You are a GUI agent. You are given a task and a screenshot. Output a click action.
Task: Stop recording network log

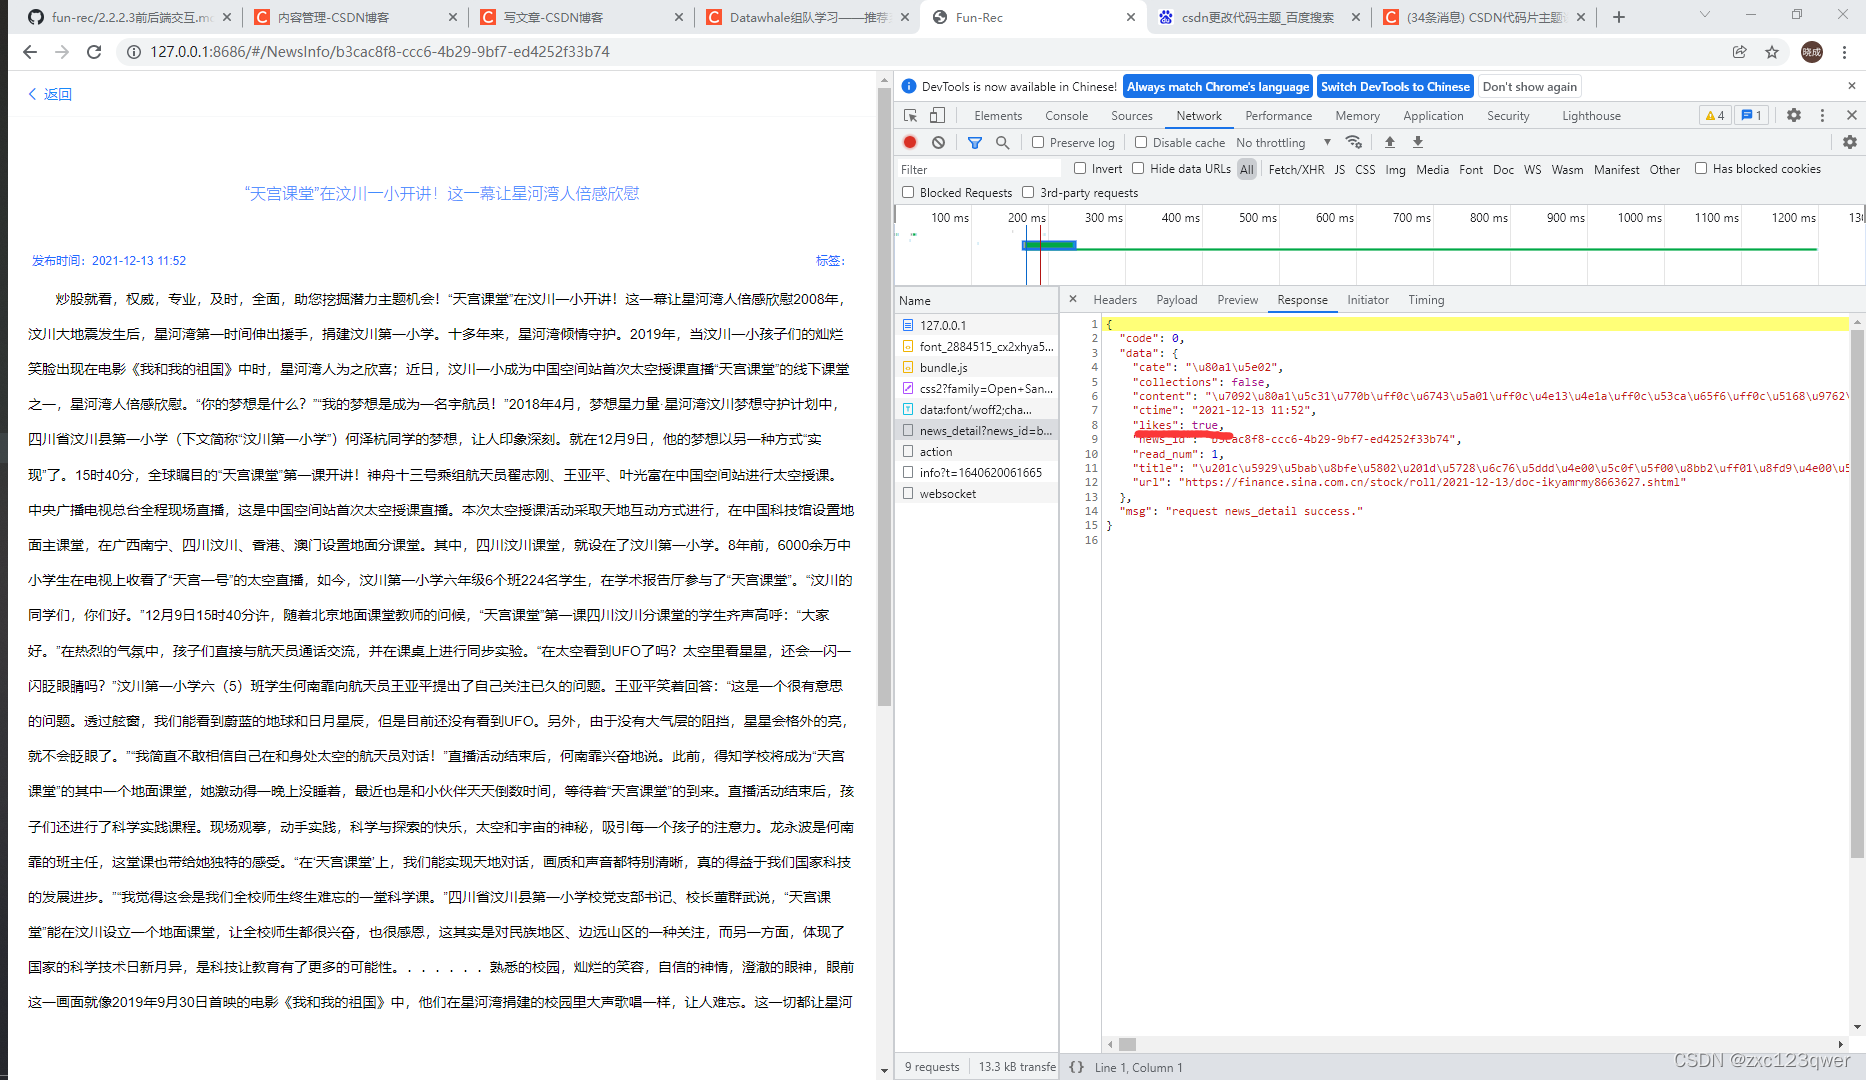pos(910,143)
